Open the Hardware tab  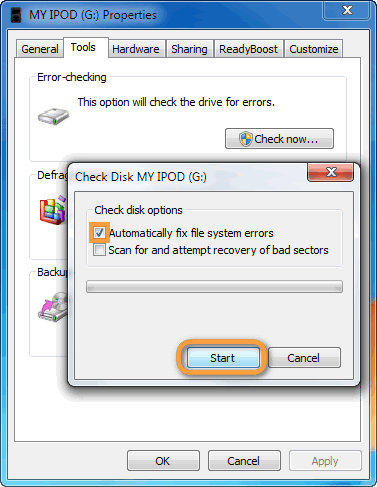[x=136, y=49]
